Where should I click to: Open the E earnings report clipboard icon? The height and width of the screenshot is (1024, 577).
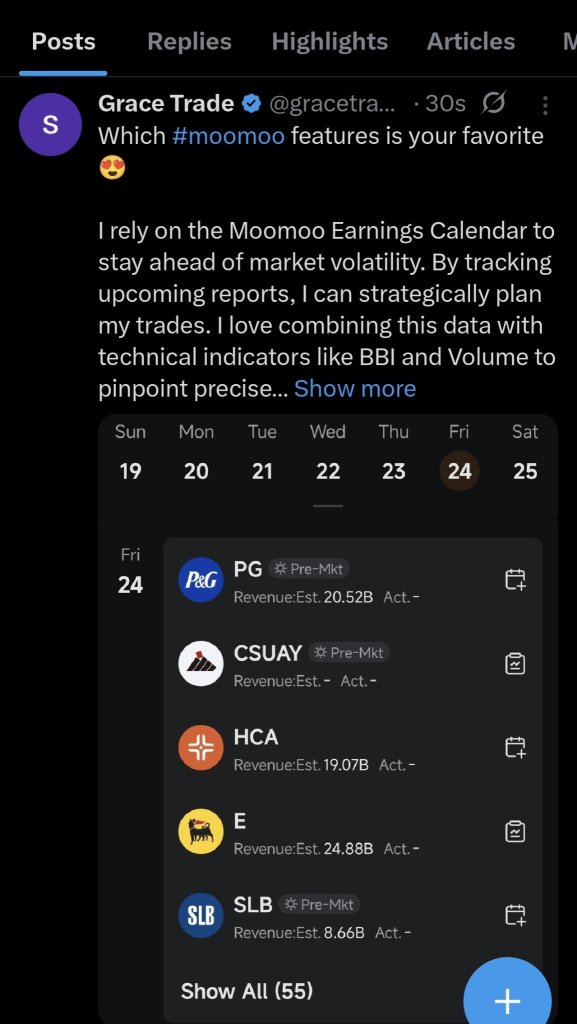tap(516, 831)
